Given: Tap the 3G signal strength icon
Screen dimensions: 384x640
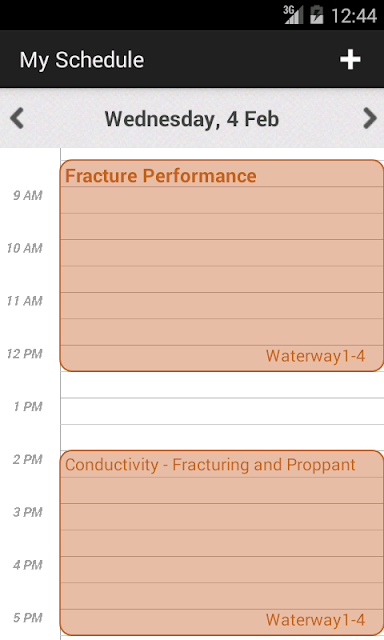Looking at the screenshot, I should 293,16.
